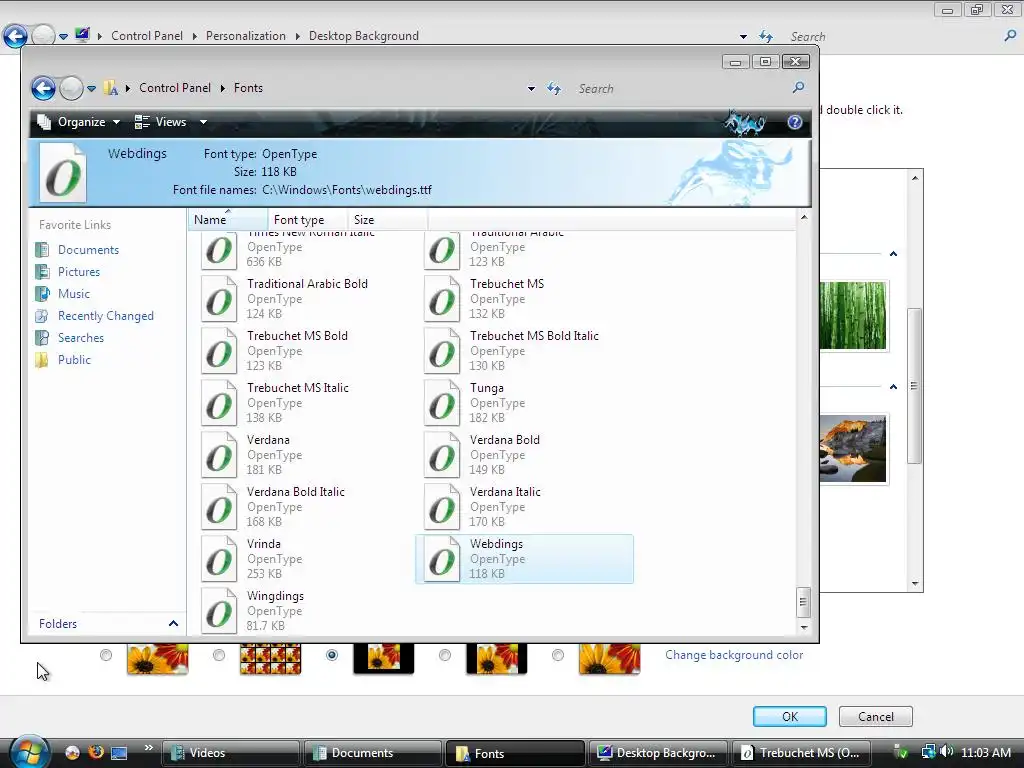Sort by Font type column header
The width and height of the screenshot is (1024, 768).
tap(307, 220)
